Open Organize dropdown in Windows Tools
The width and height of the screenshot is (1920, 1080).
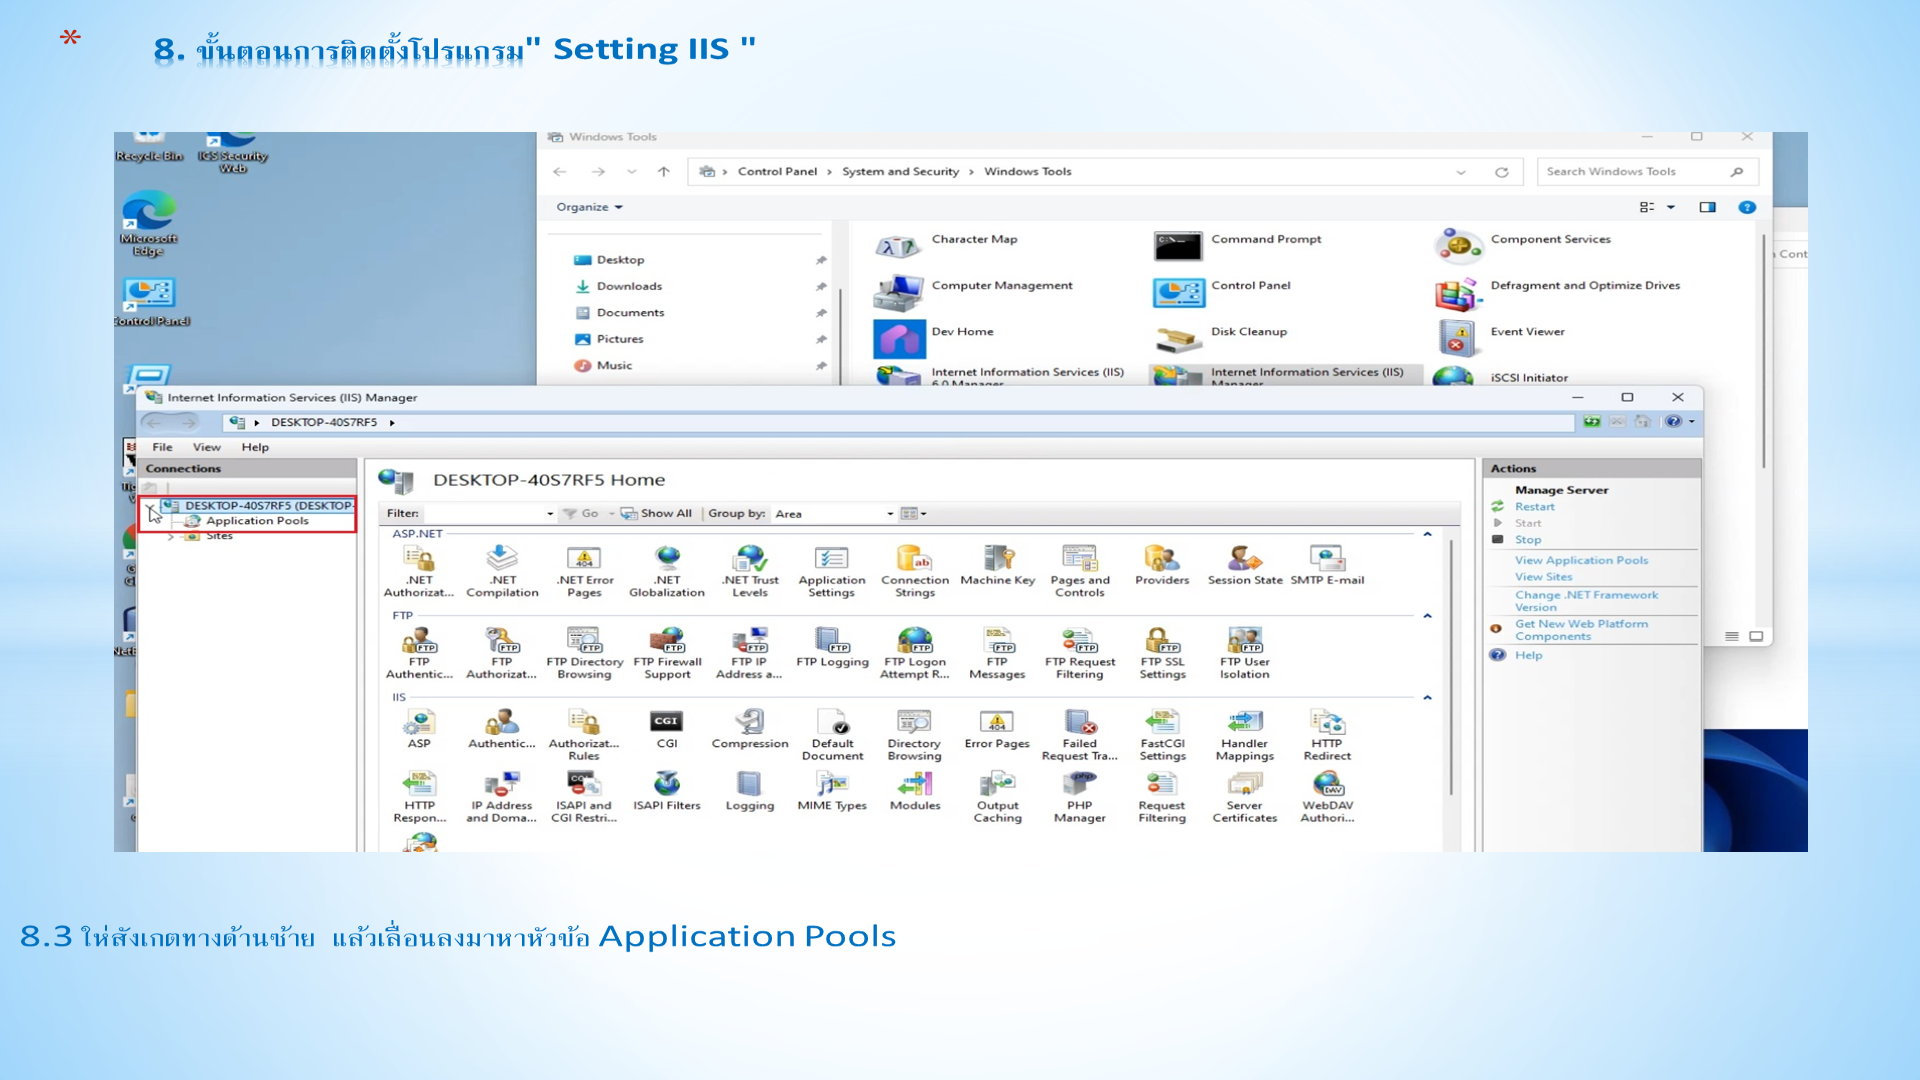(590, 207)
